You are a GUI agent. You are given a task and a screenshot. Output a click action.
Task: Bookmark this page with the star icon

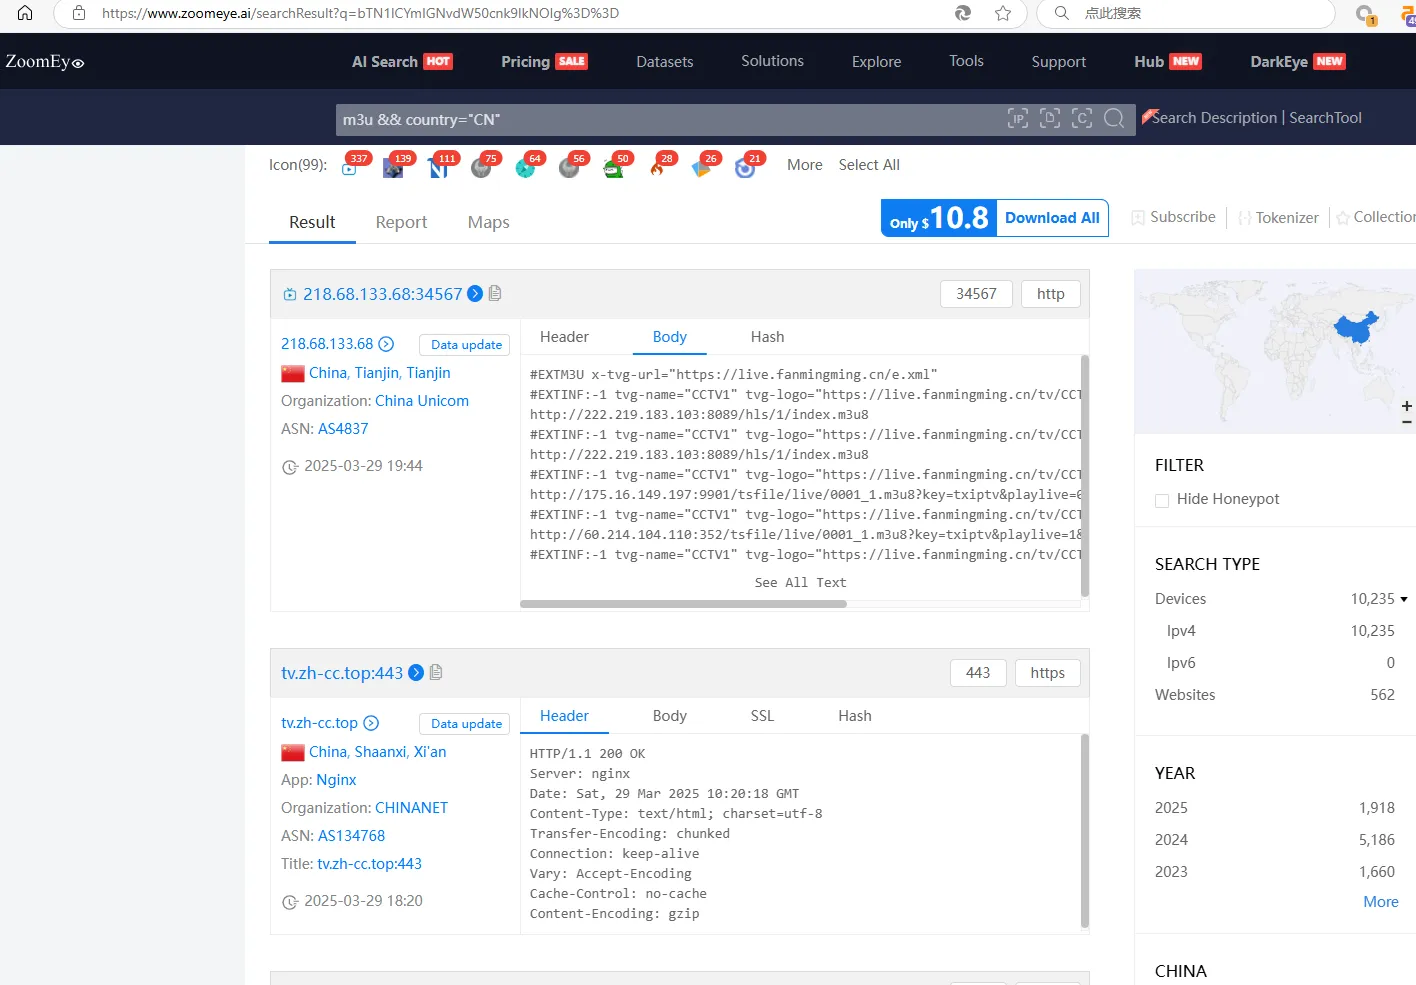(x=1002, y=13)
